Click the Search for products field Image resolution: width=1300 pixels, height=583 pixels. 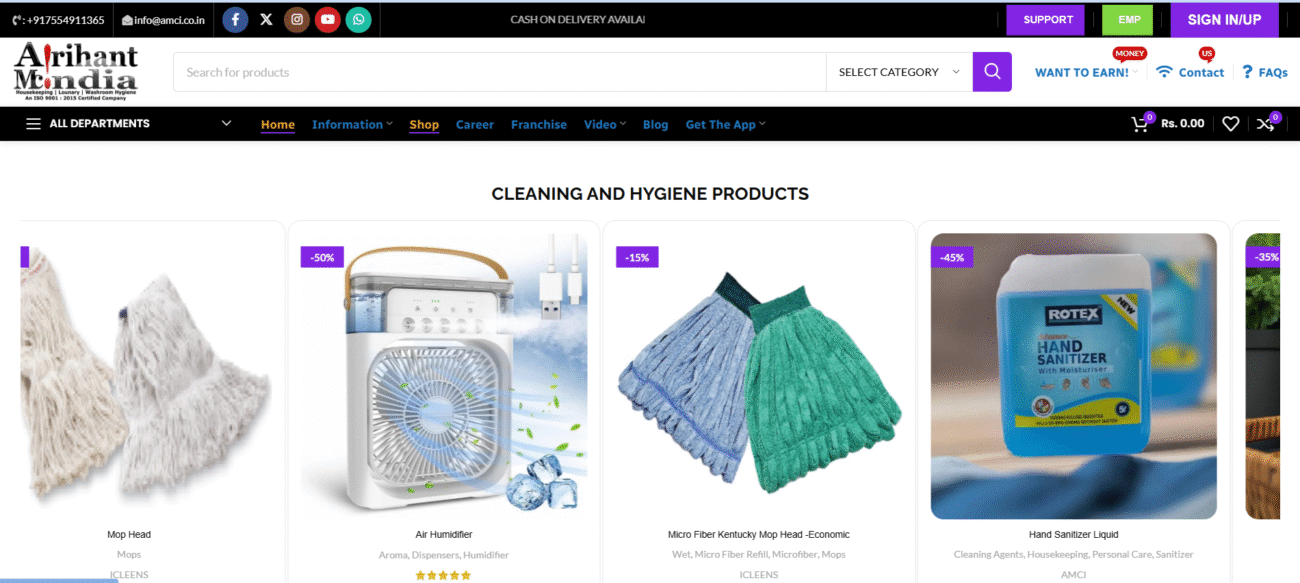coord(500,72)
